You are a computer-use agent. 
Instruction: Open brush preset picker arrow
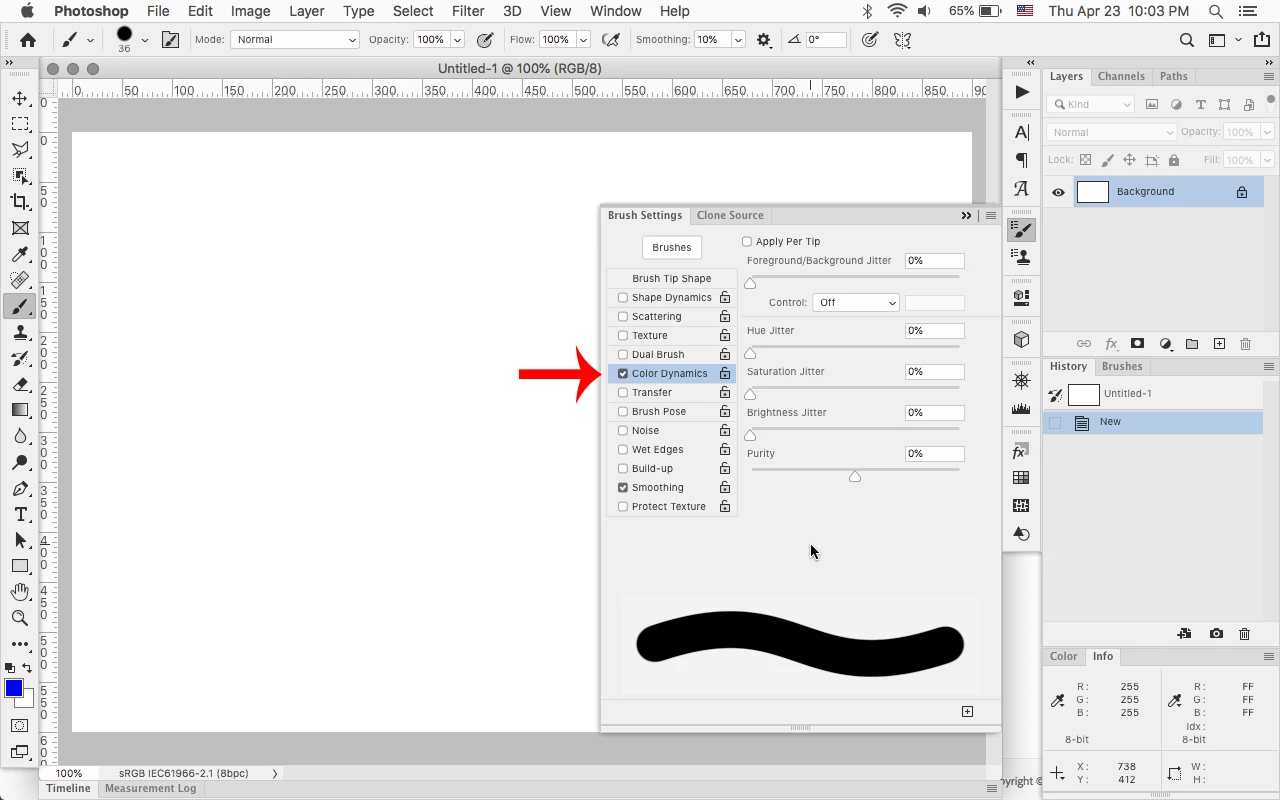(x=144, y=40)
